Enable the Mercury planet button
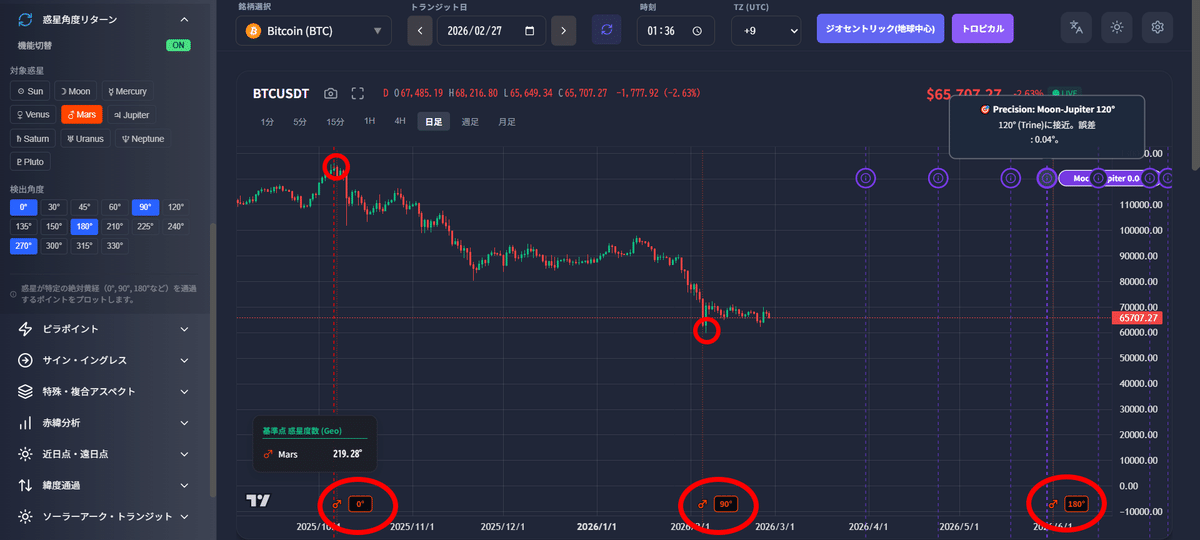The width and height of the screenshot is (1200, 540). [127, 91]
